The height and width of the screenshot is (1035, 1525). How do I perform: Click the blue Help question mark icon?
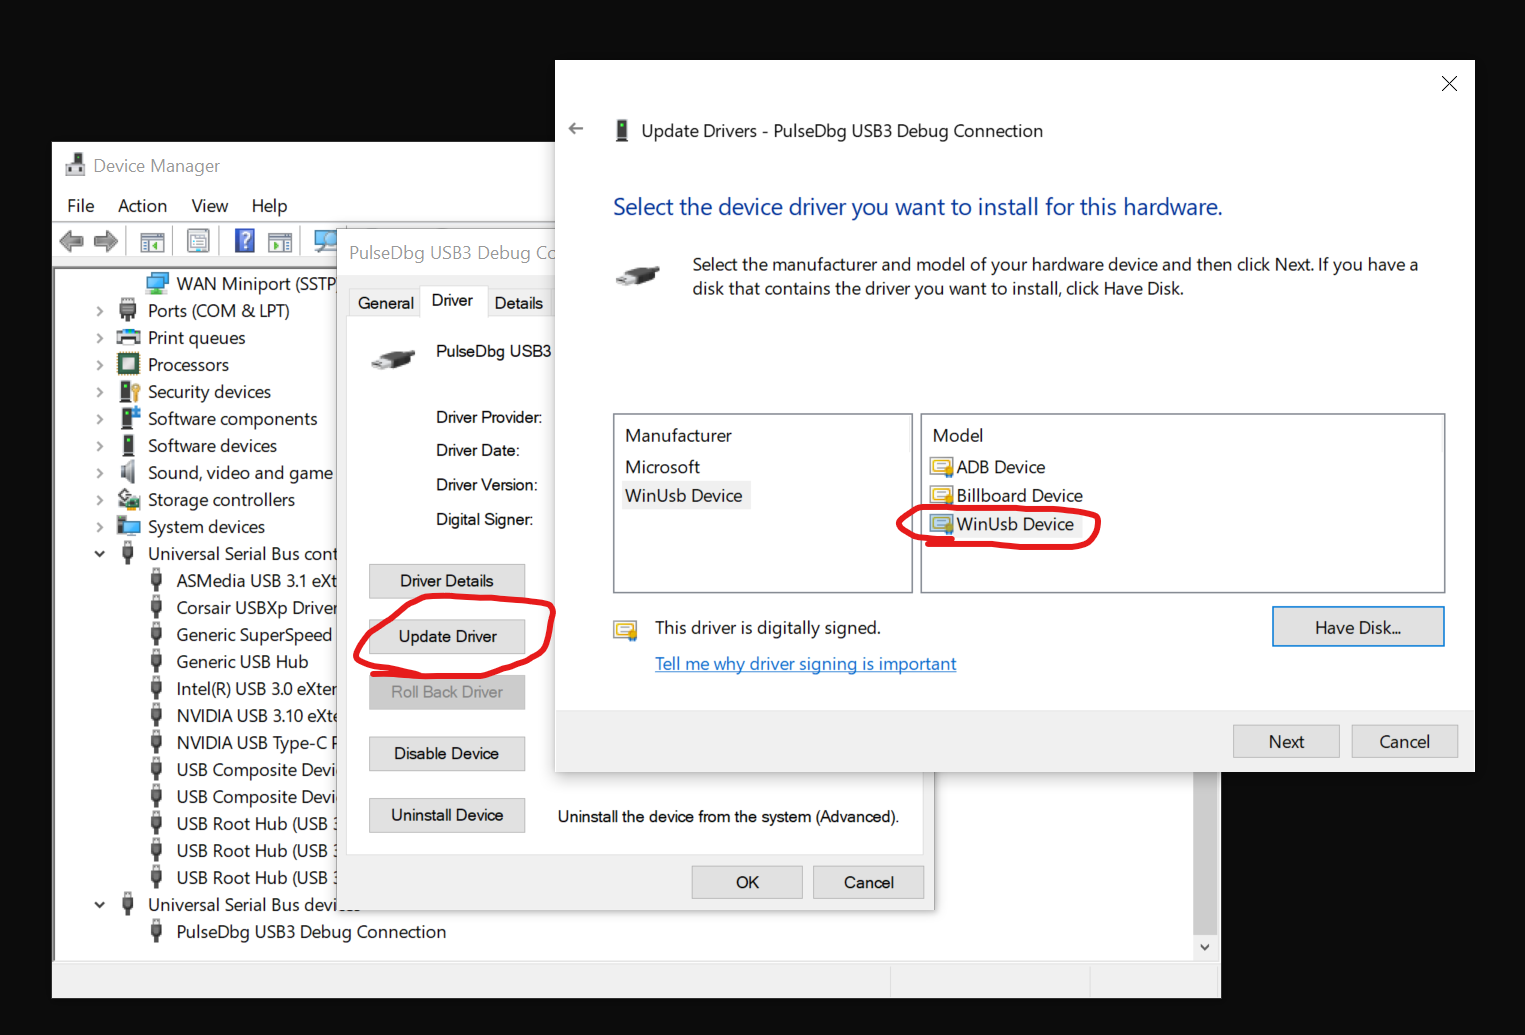(244, 241)
